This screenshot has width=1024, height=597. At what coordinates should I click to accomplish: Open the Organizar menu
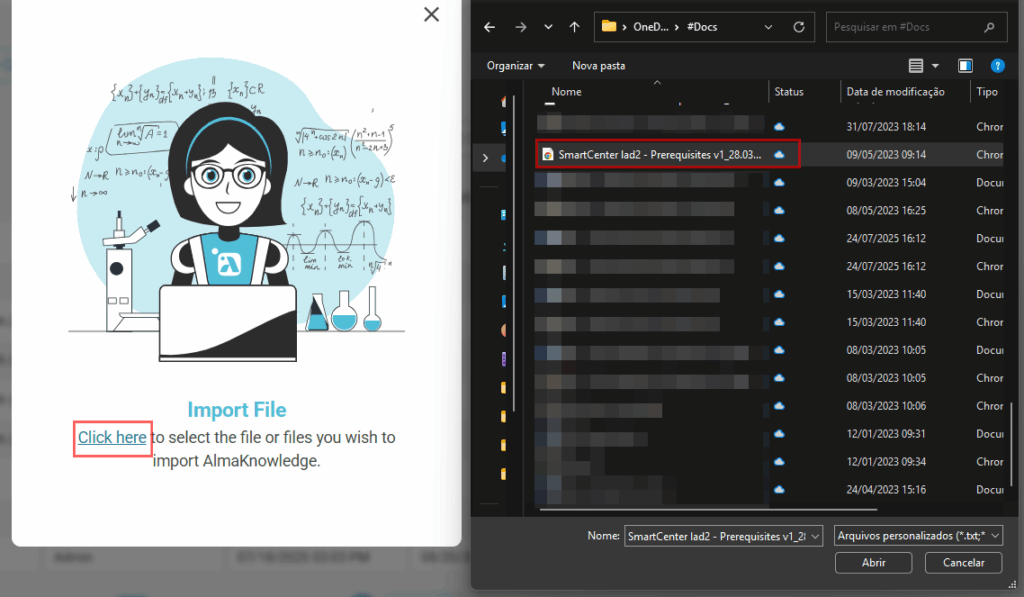[x=515, y=66]
